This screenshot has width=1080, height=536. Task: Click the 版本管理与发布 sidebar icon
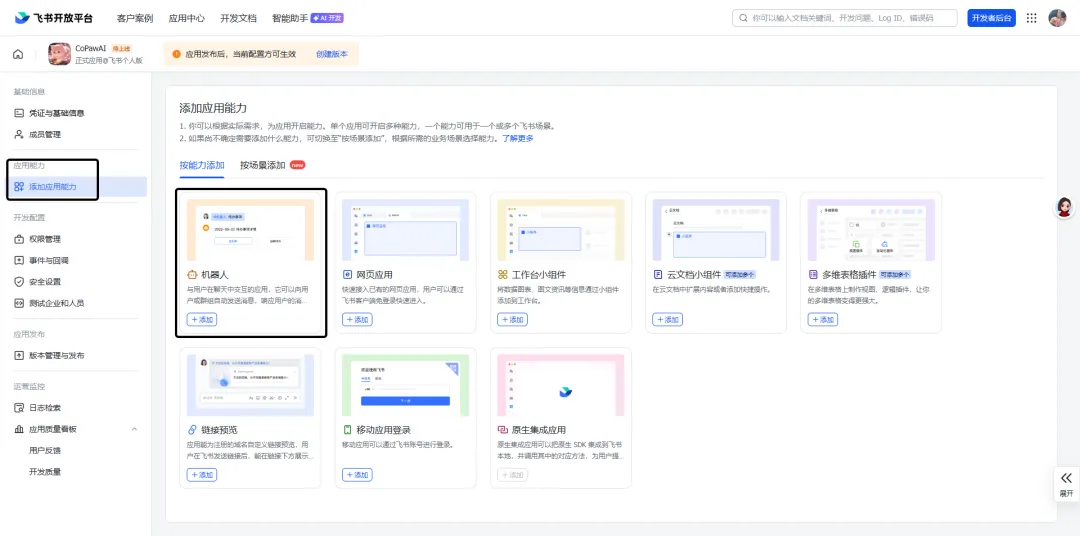tap(19, 355)
